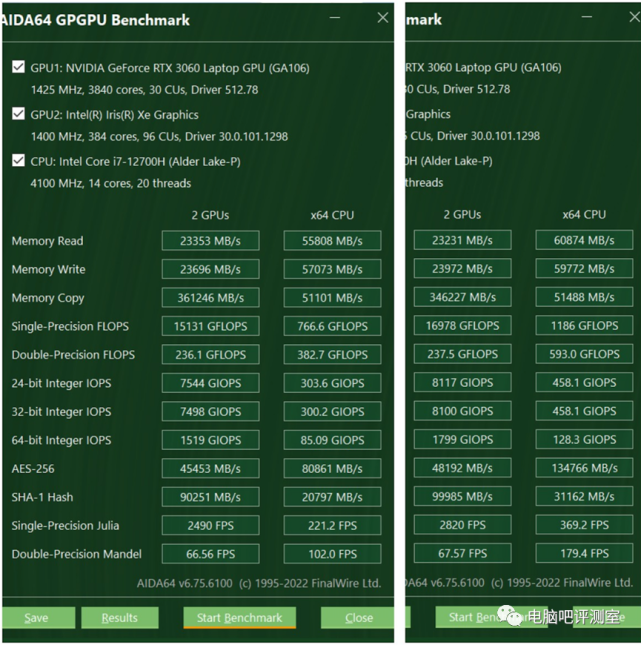Click the 382.7 GFLOPS CPU result

tap(332, 355)
